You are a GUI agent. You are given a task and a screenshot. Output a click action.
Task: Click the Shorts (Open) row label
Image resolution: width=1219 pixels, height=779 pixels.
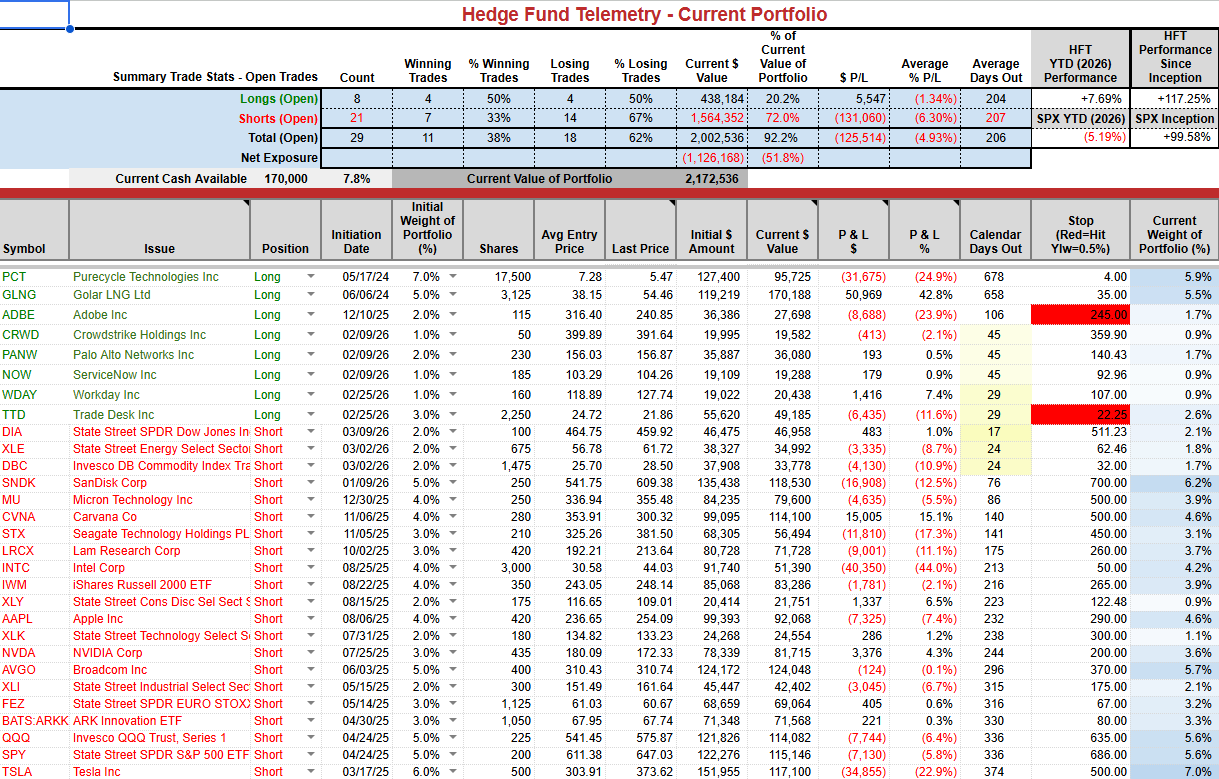[x=277, y=119]
